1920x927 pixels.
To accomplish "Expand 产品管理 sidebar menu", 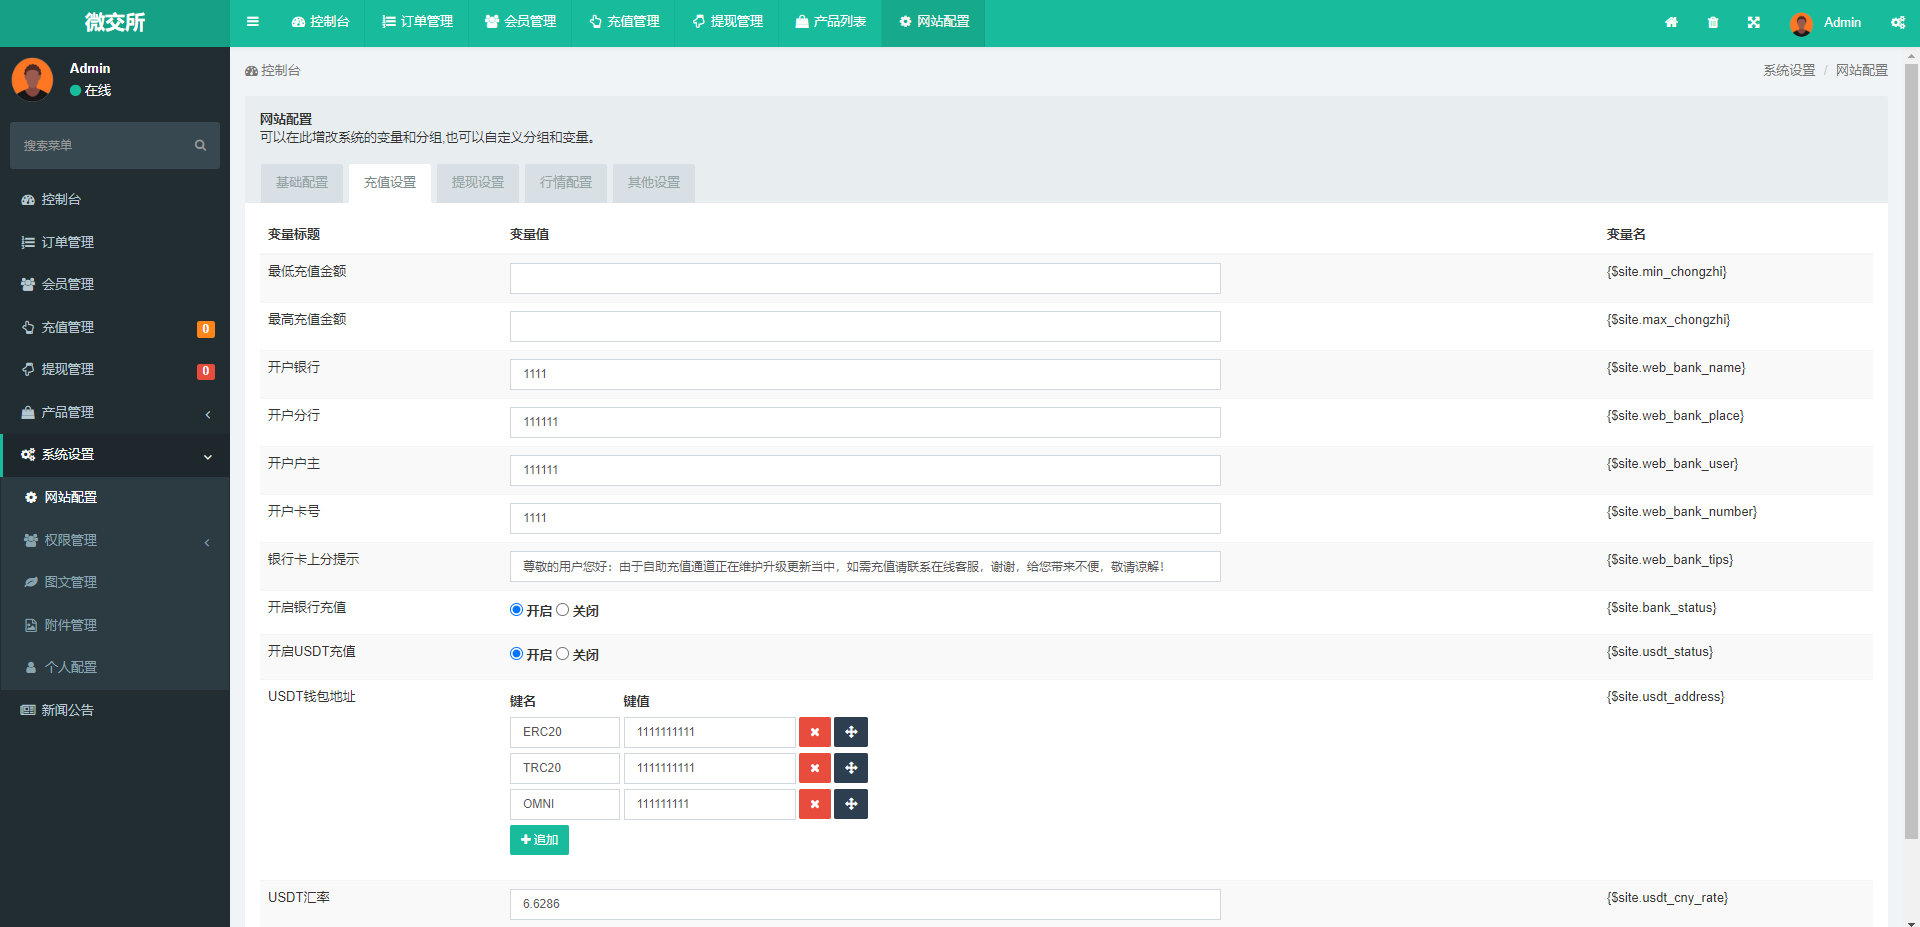I will click(x=115, y=412).
